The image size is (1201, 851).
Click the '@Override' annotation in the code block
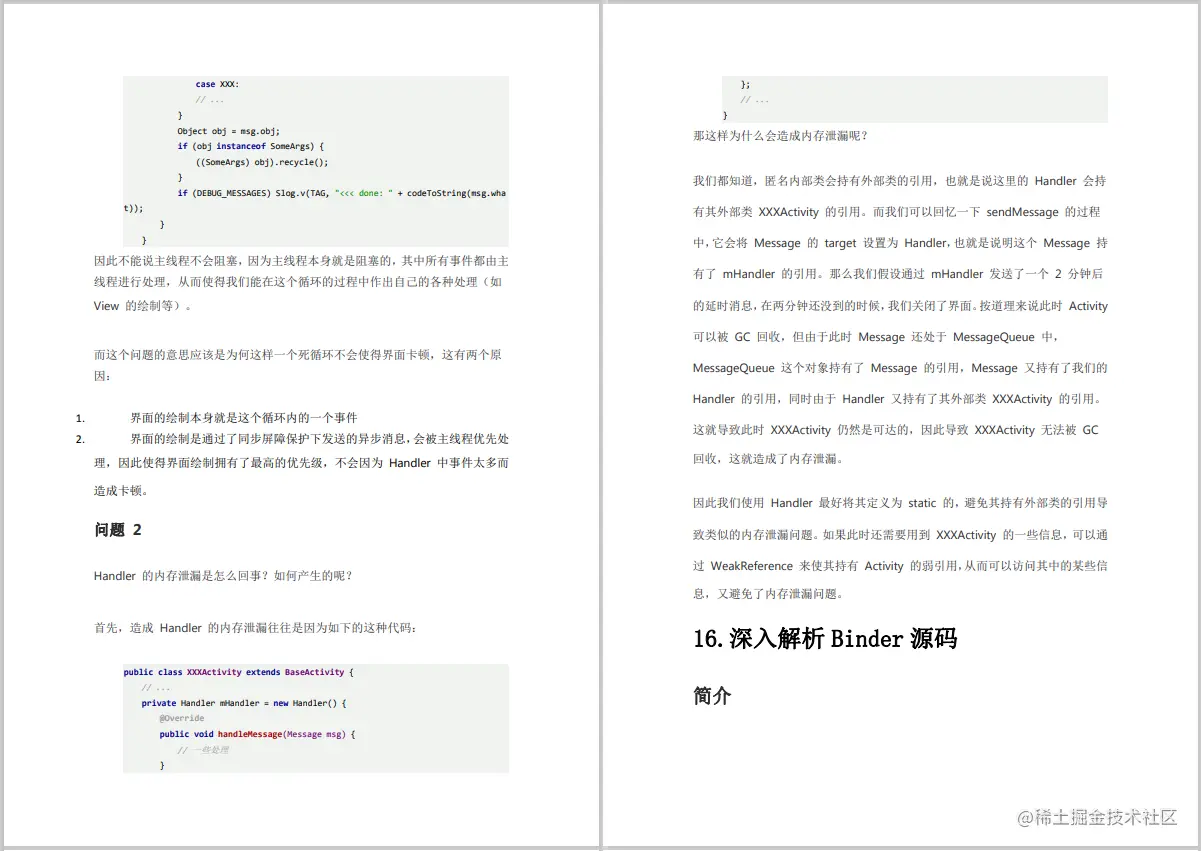tap(181, 718)
